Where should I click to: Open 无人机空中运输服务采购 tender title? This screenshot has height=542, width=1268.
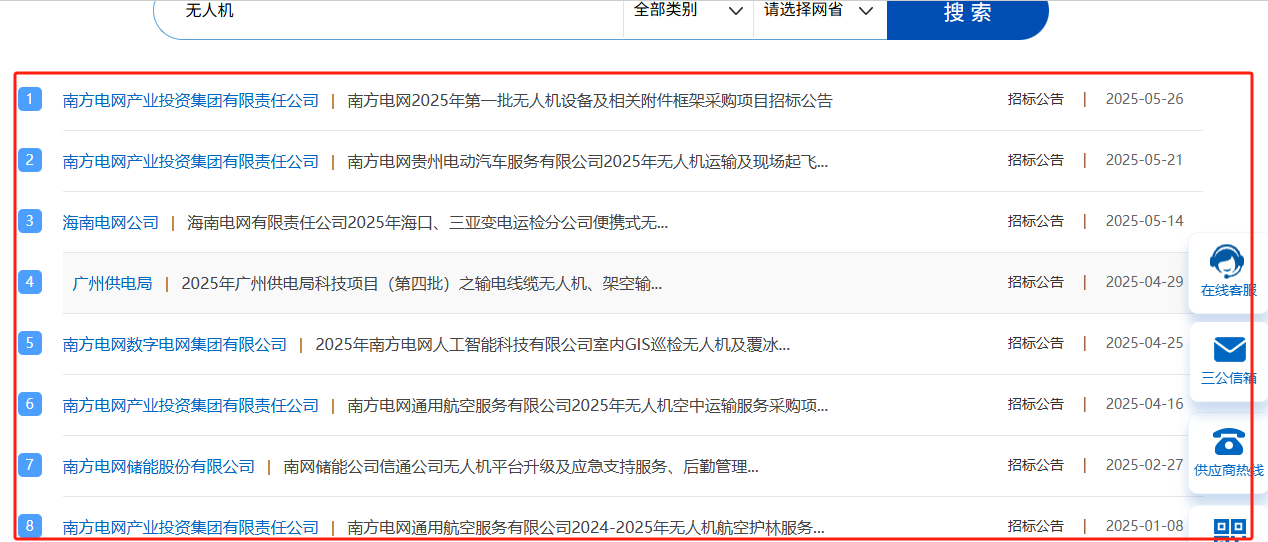(x=588, y=405)
